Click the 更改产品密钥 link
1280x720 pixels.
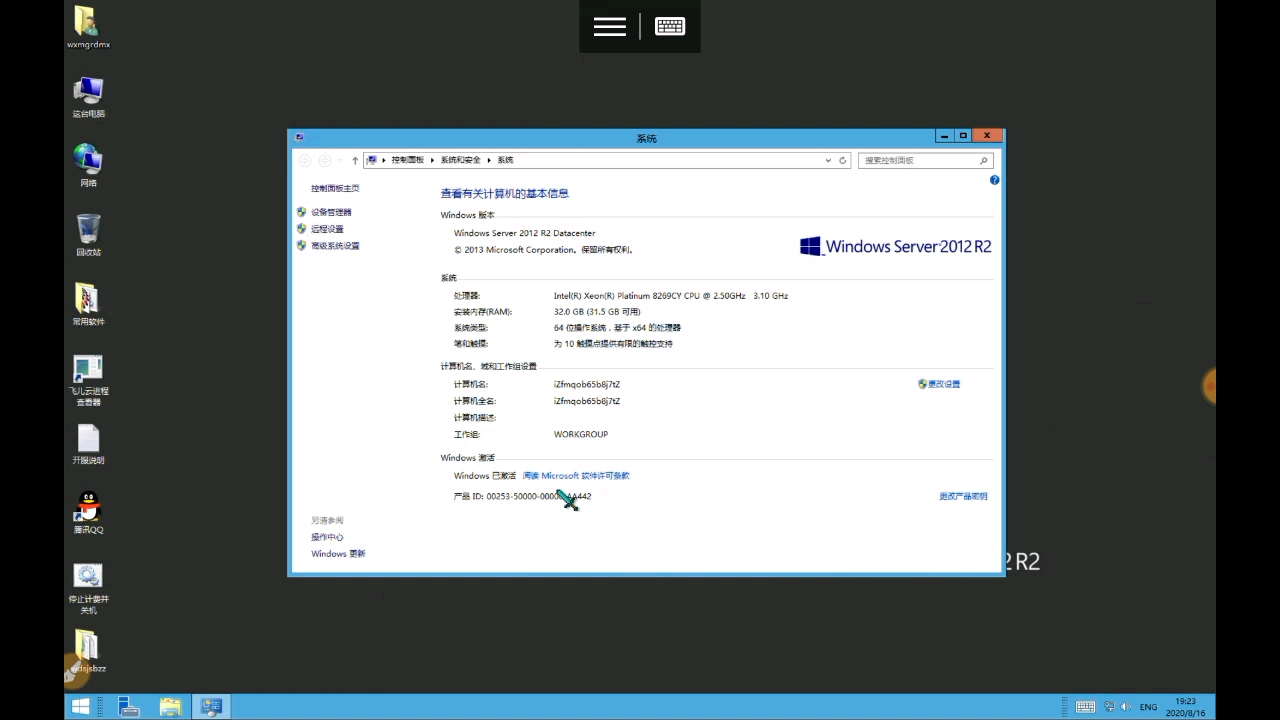(x=963, y=496)
